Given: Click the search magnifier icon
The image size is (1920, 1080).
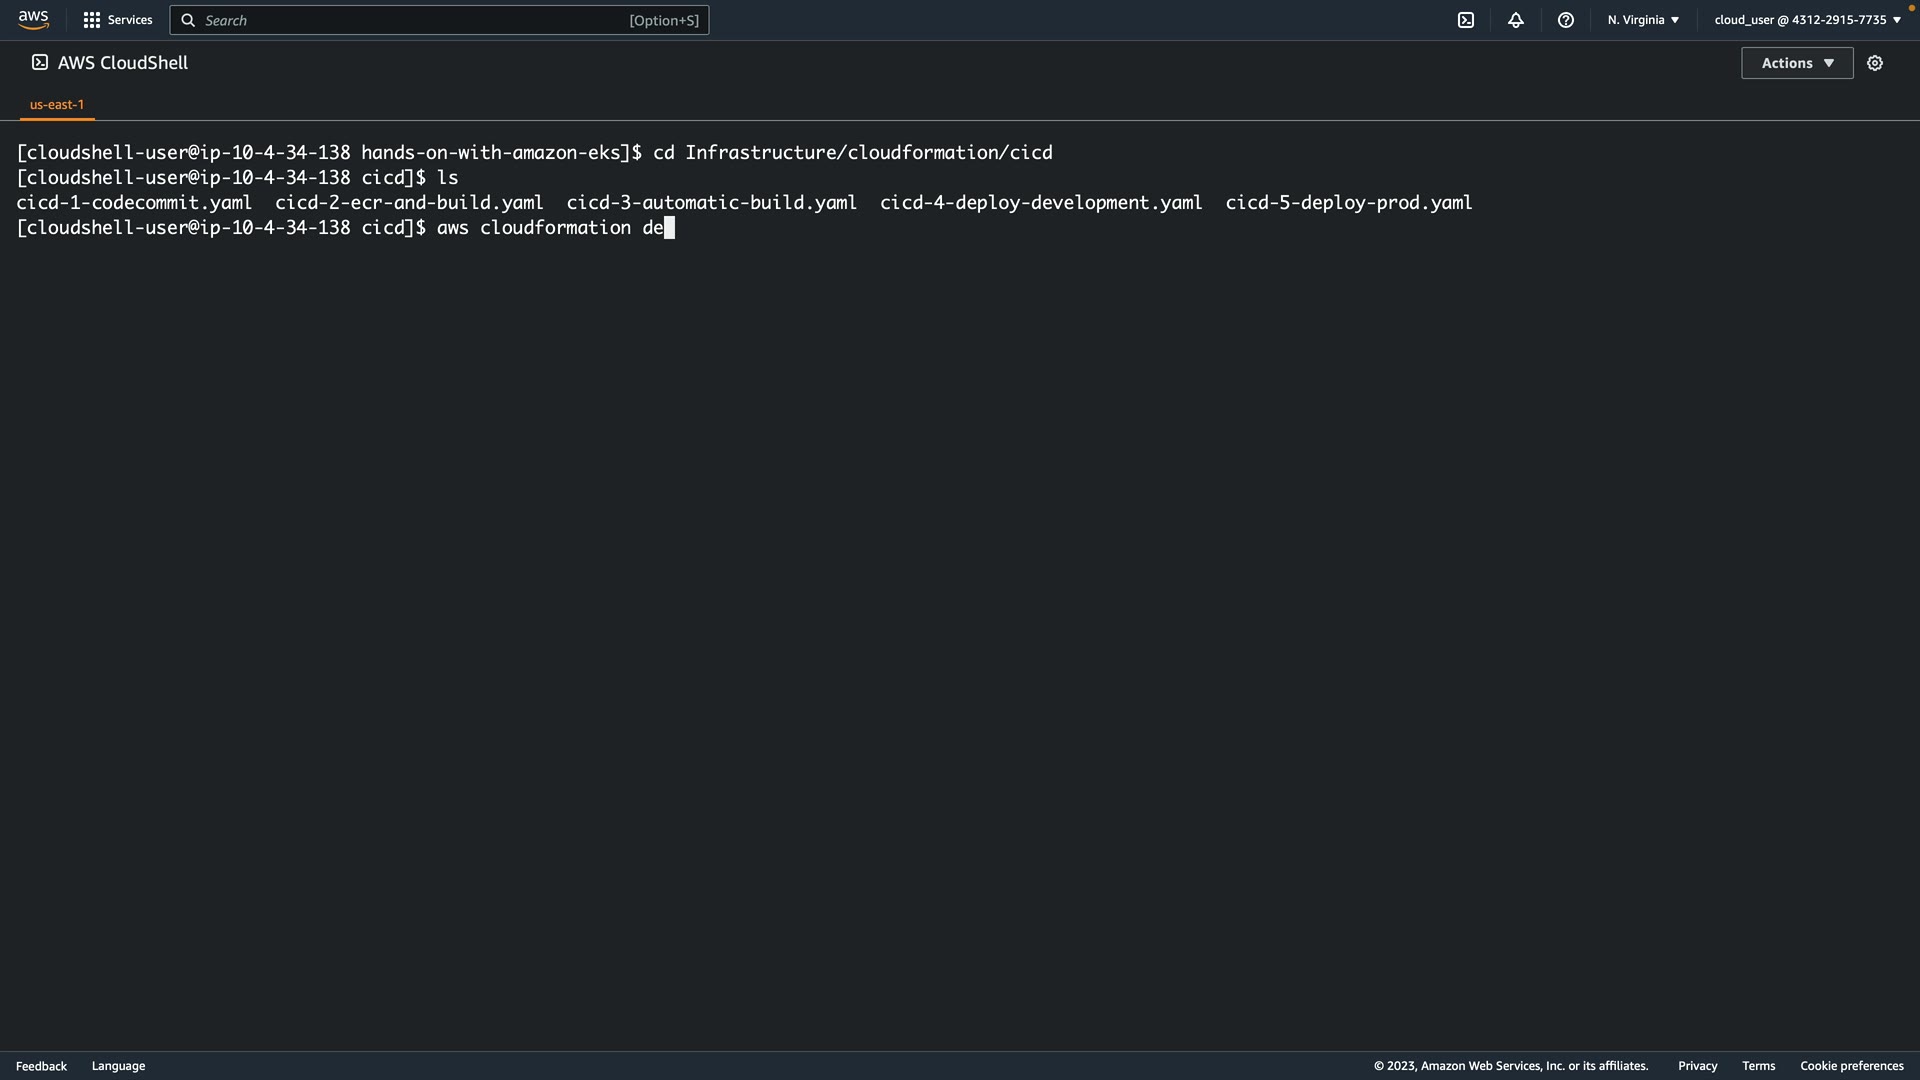Looking at the screenshot, I should coord(188,20).
